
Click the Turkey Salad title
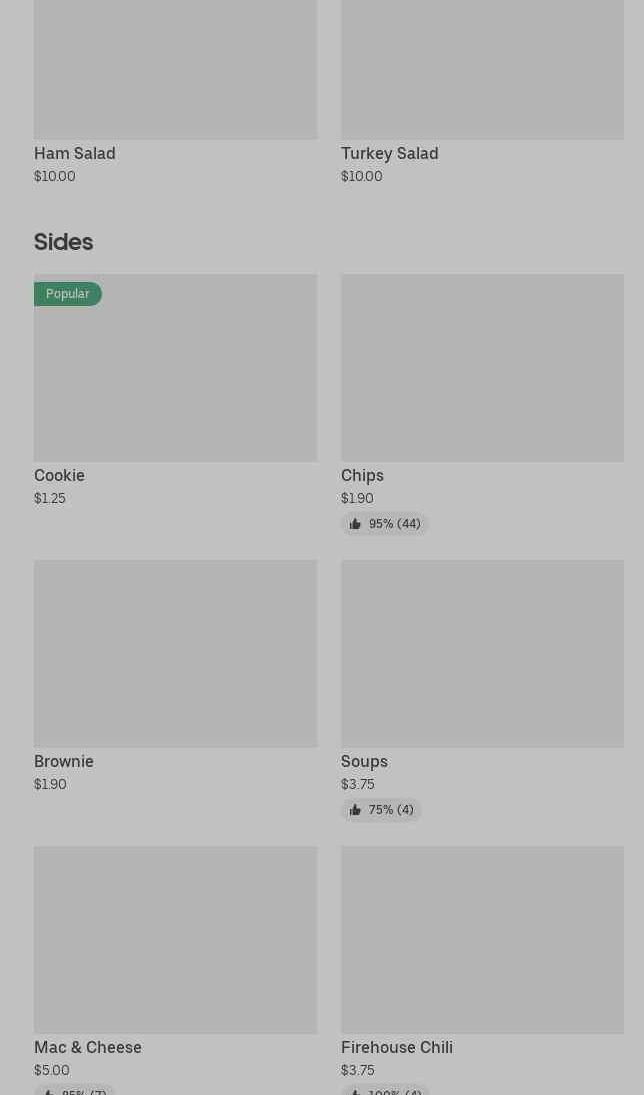tap(390, 153)
